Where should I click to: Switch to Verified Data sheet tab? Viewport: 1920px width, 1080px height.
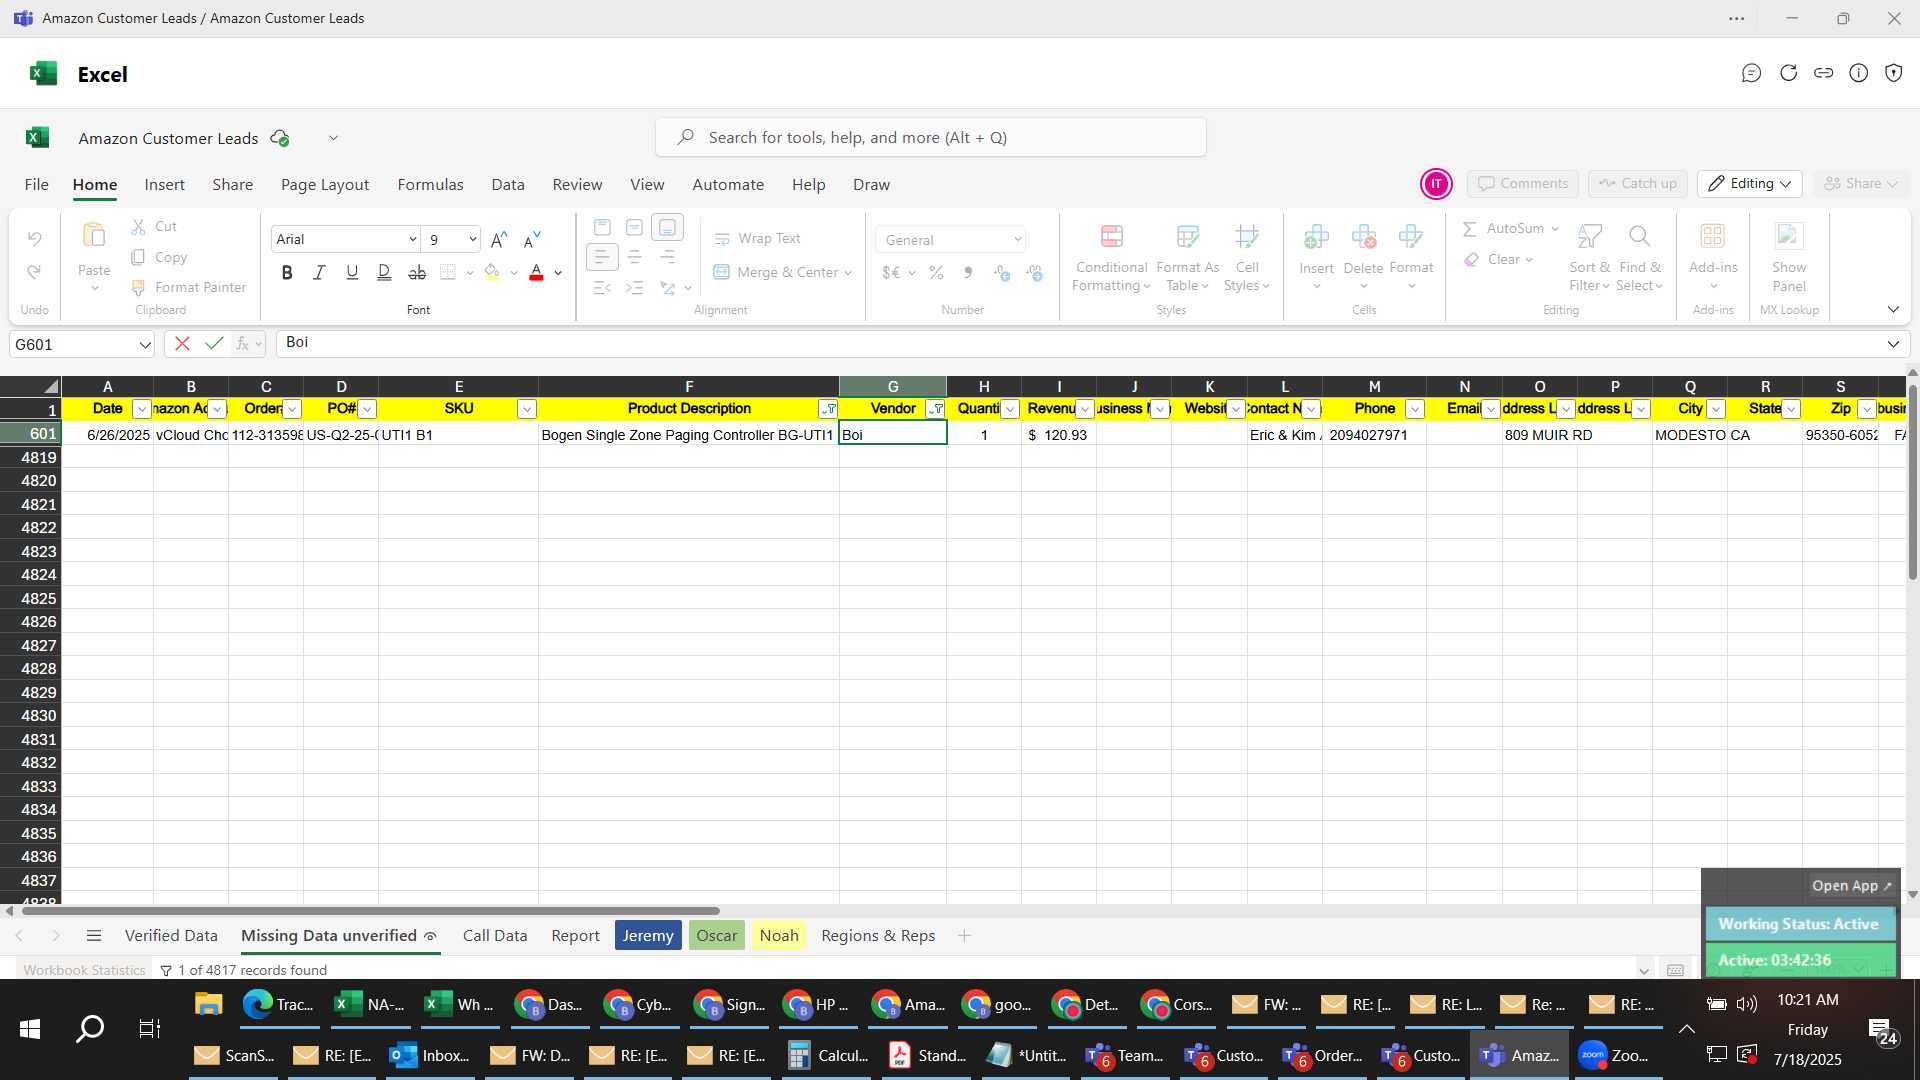(x=171, y=936)
